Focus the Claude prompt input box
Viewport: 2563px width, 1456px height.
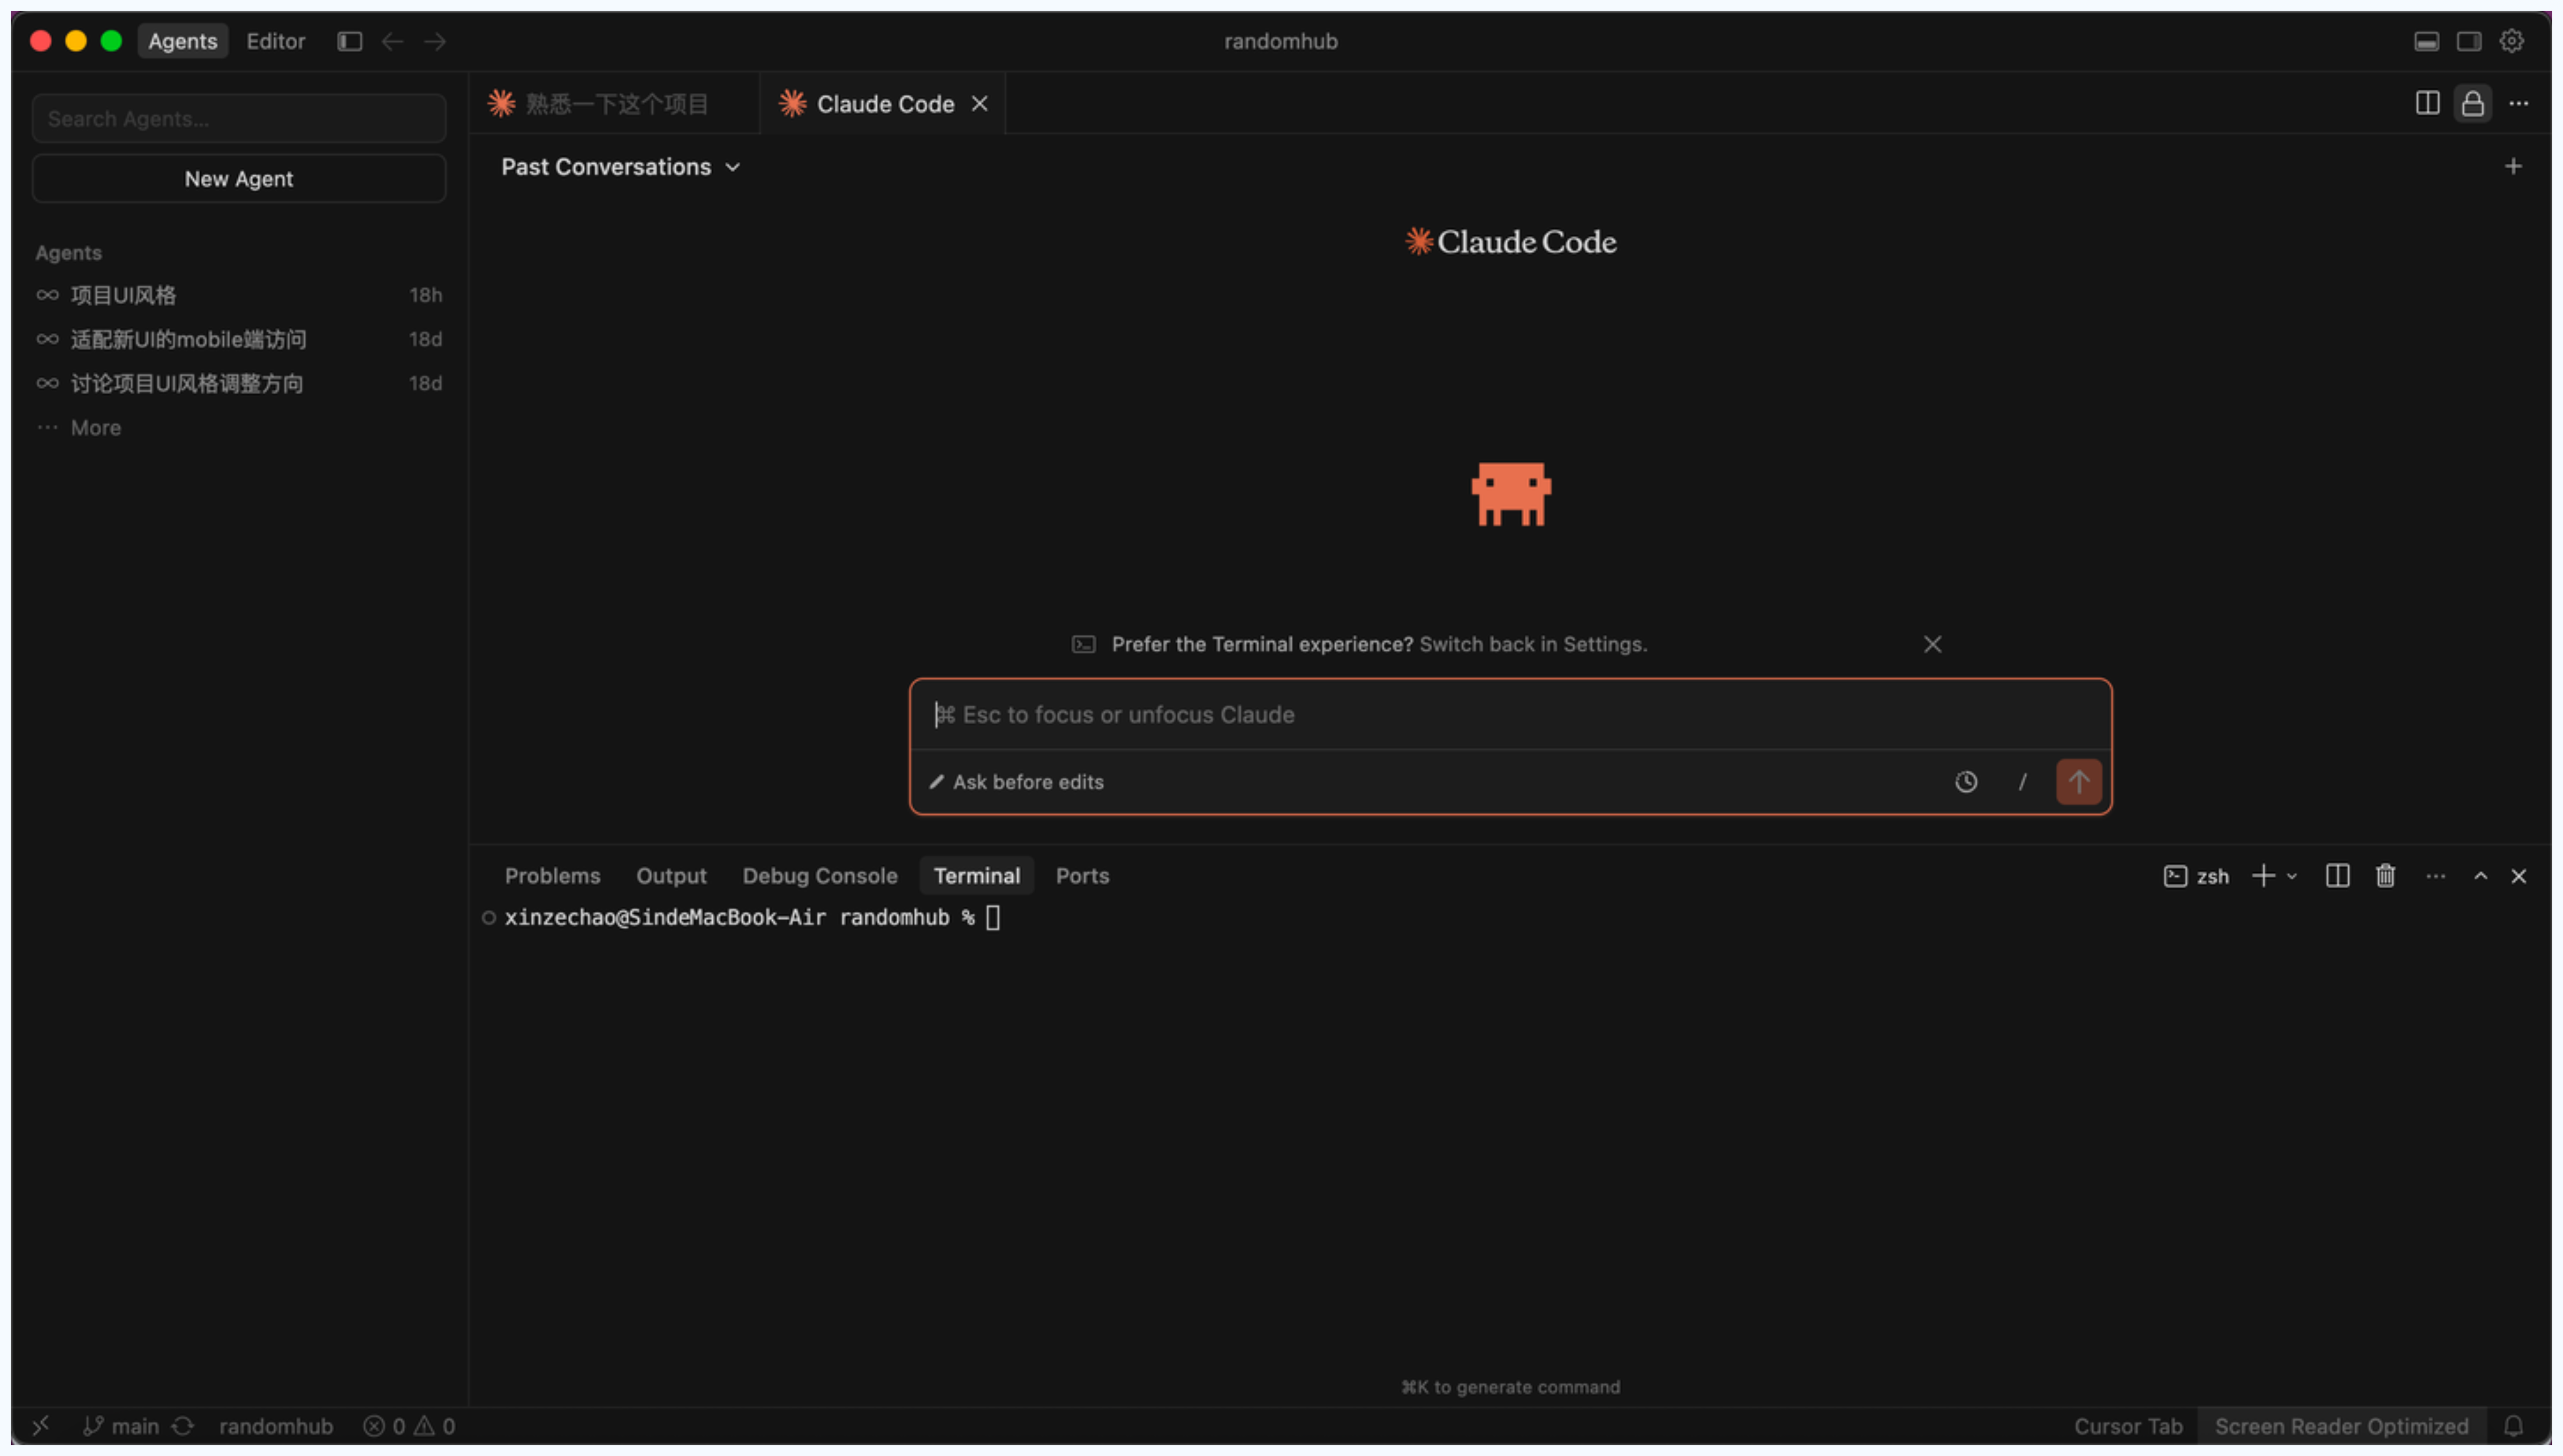pyautogui.click(x=1510, y=715)
